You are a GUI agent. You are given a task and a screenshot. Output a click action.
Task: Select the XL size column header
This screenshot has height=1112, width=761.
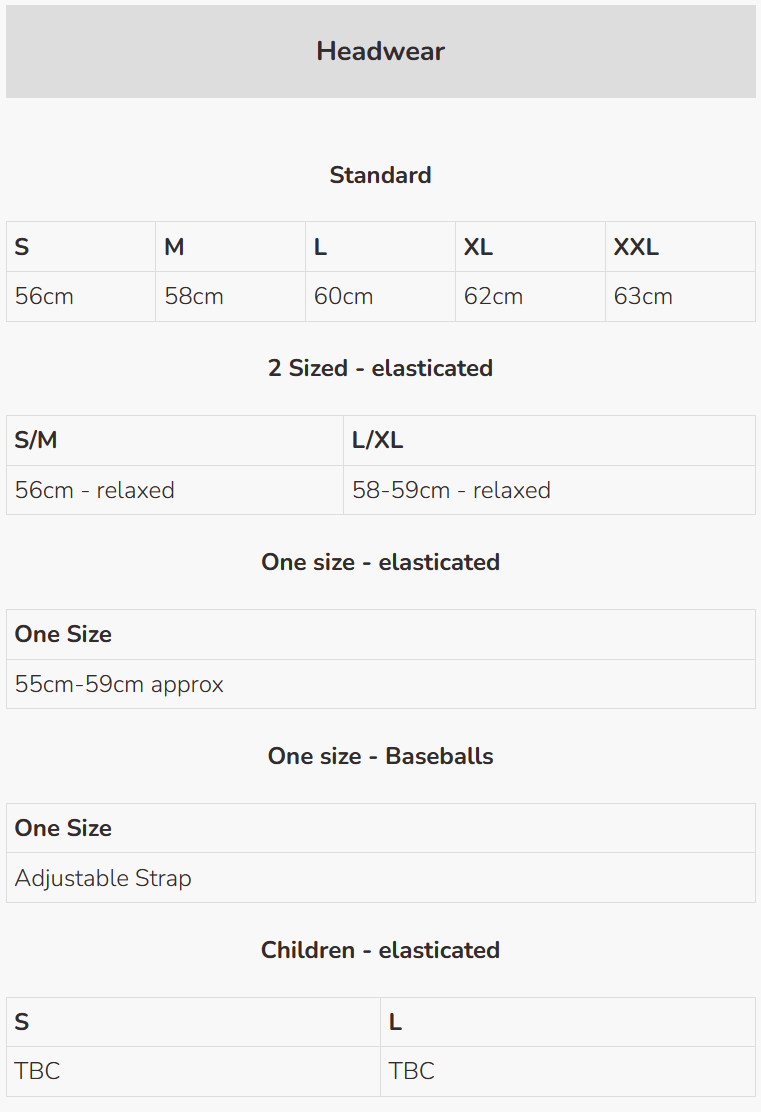tap(478, 247)
